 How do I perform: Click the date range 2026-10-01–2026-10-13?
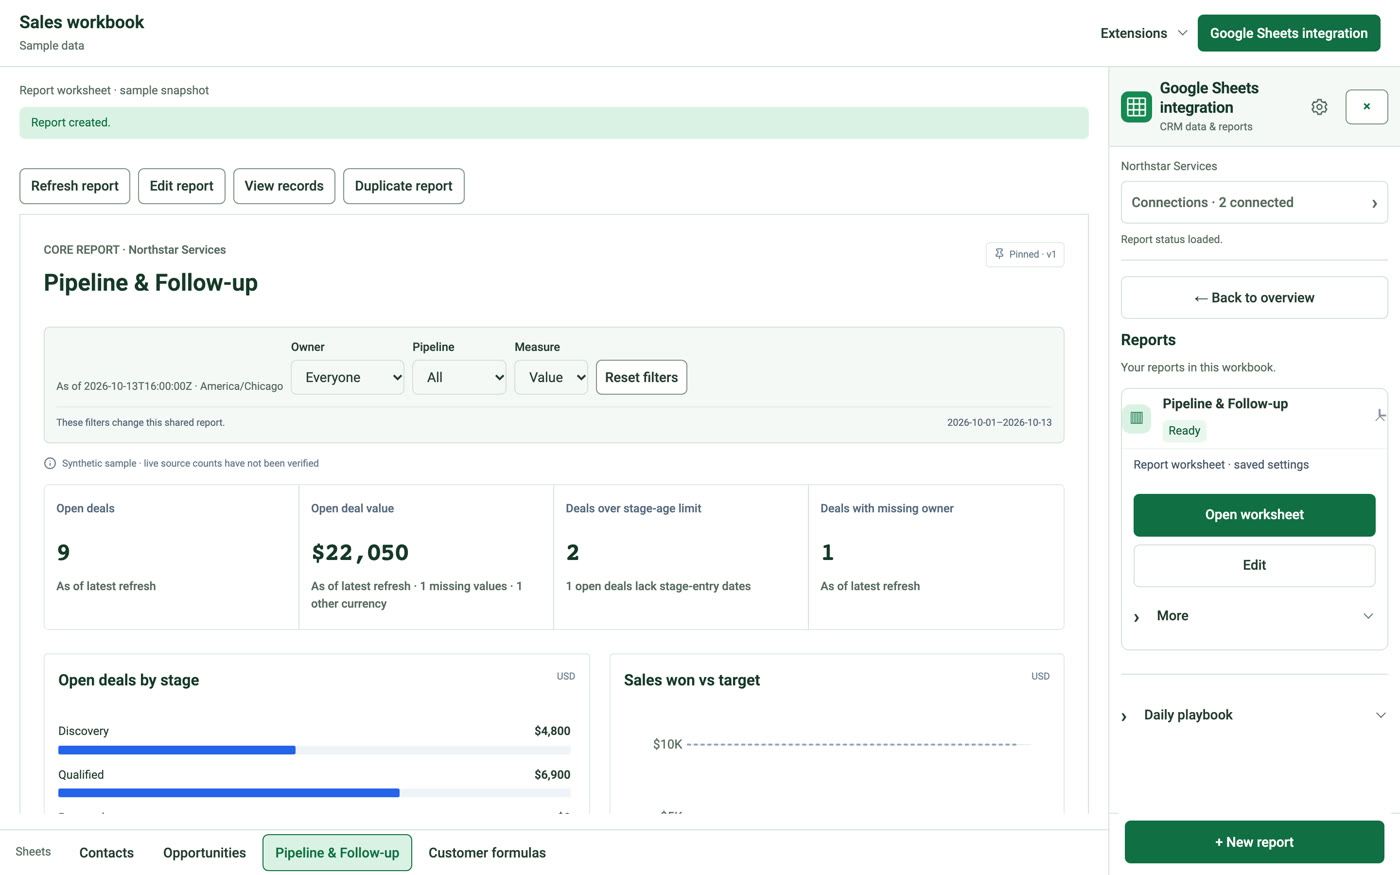[999, 423]
